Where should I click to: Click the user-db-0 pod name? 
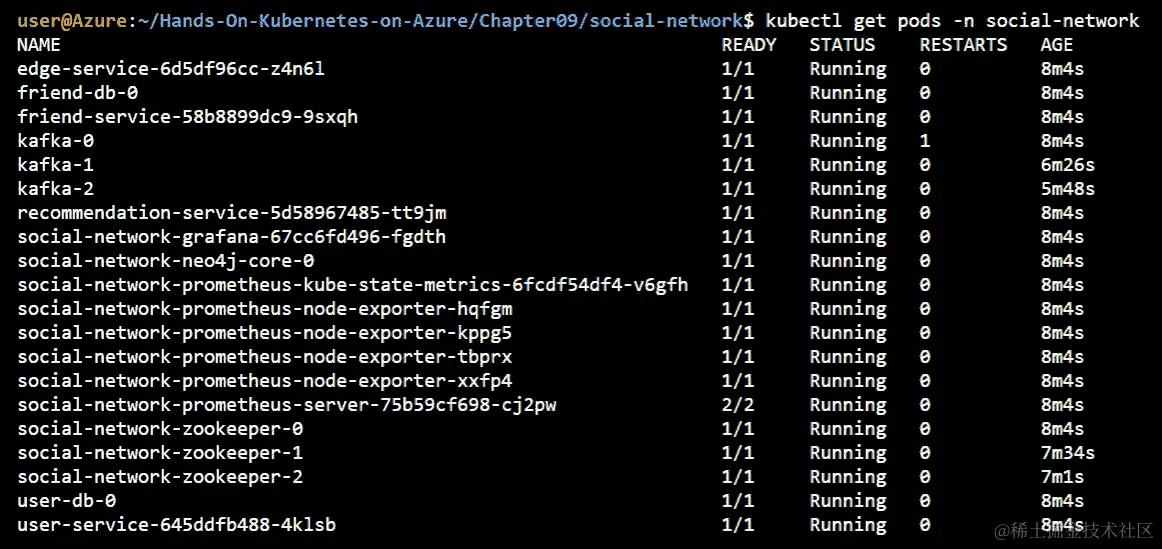click(67, 501)
